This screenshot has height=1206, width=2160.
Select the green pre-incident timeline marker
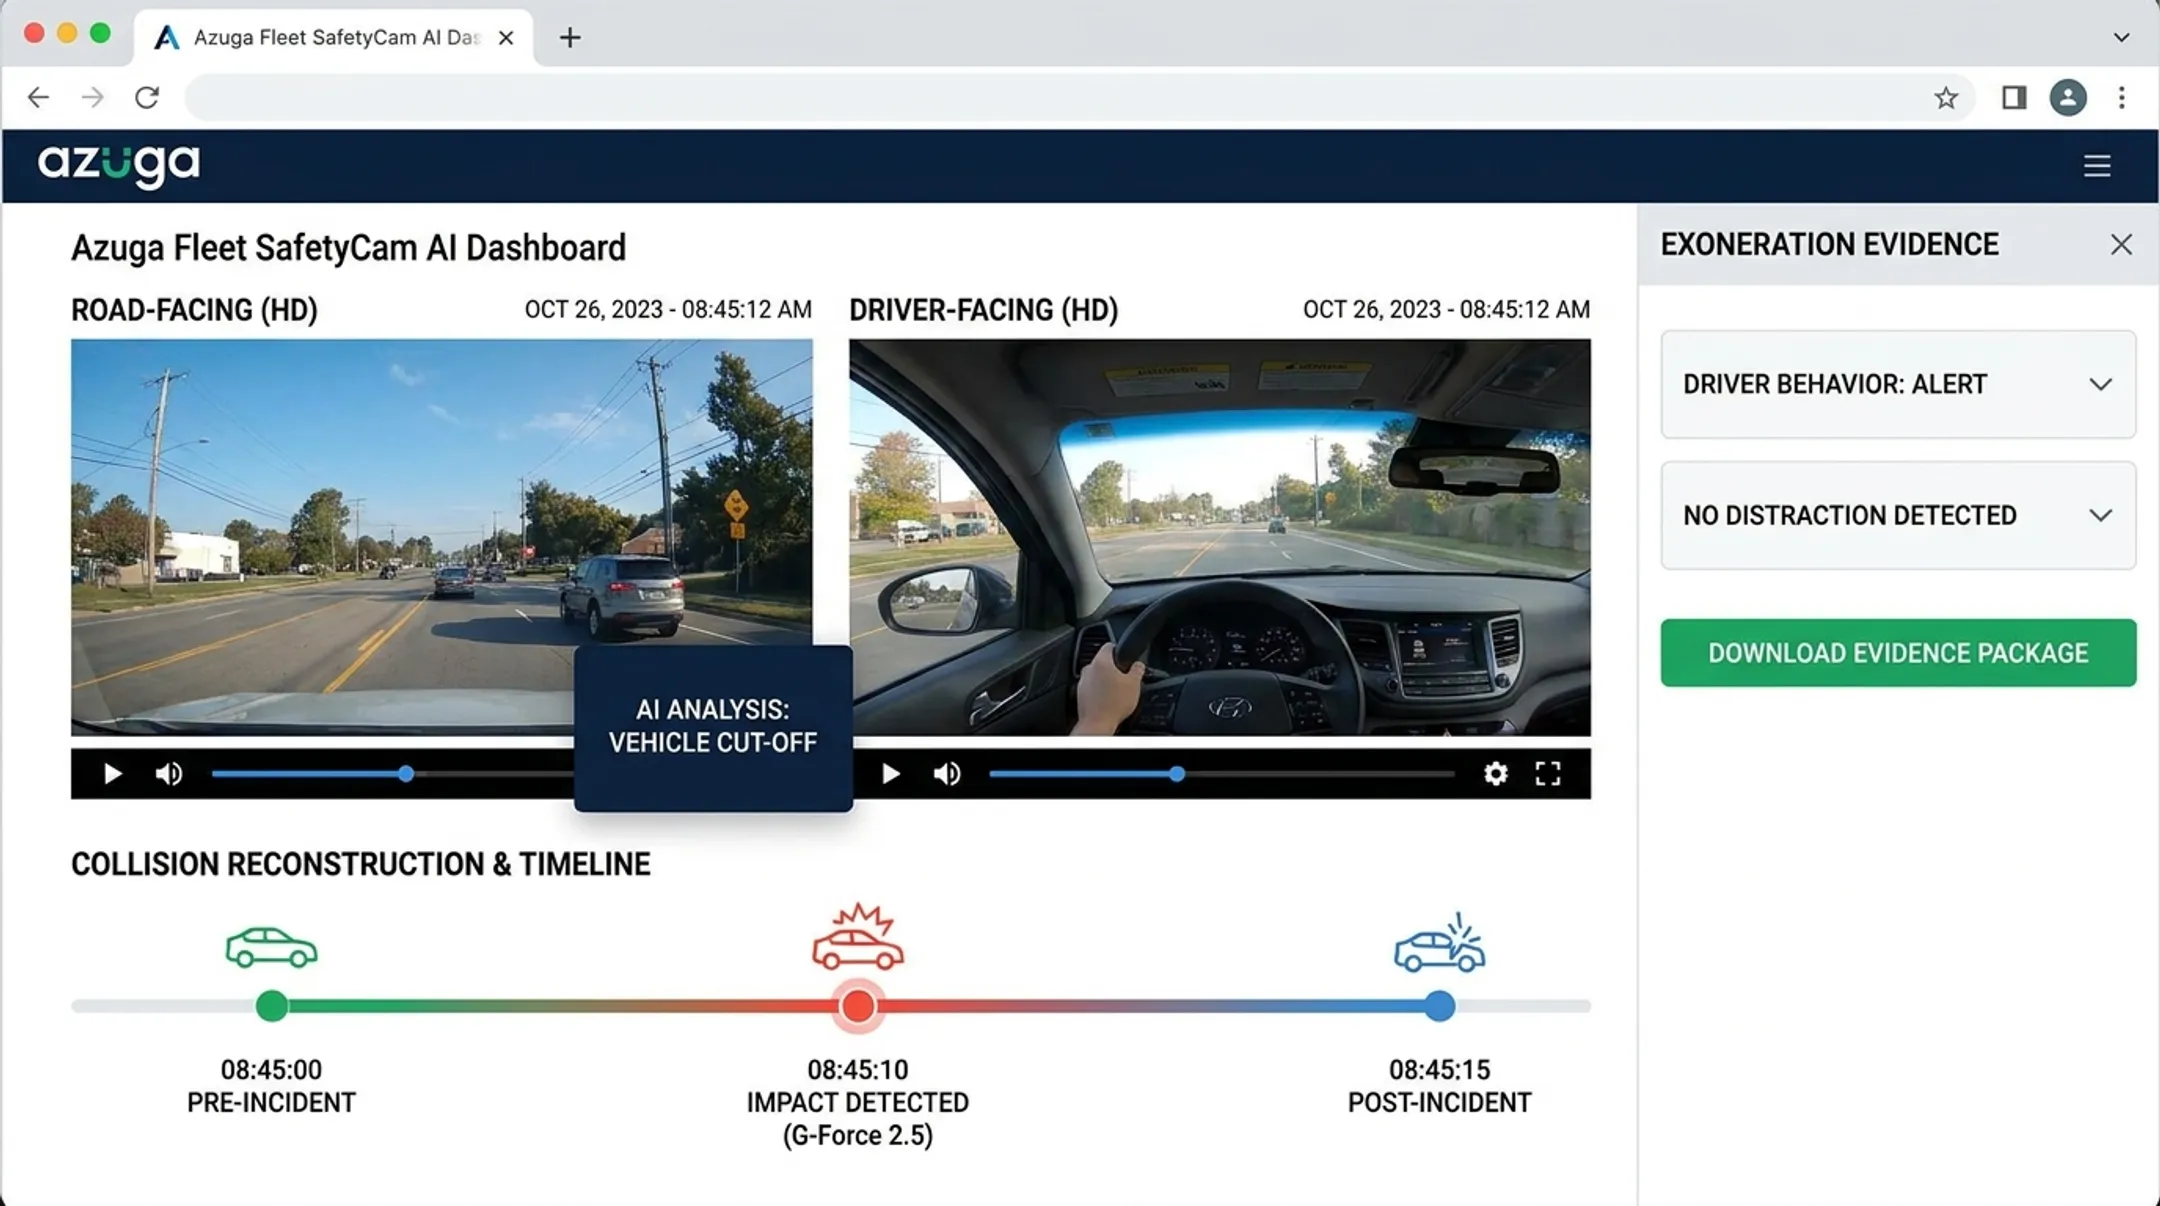click(x=271, y=1006)
